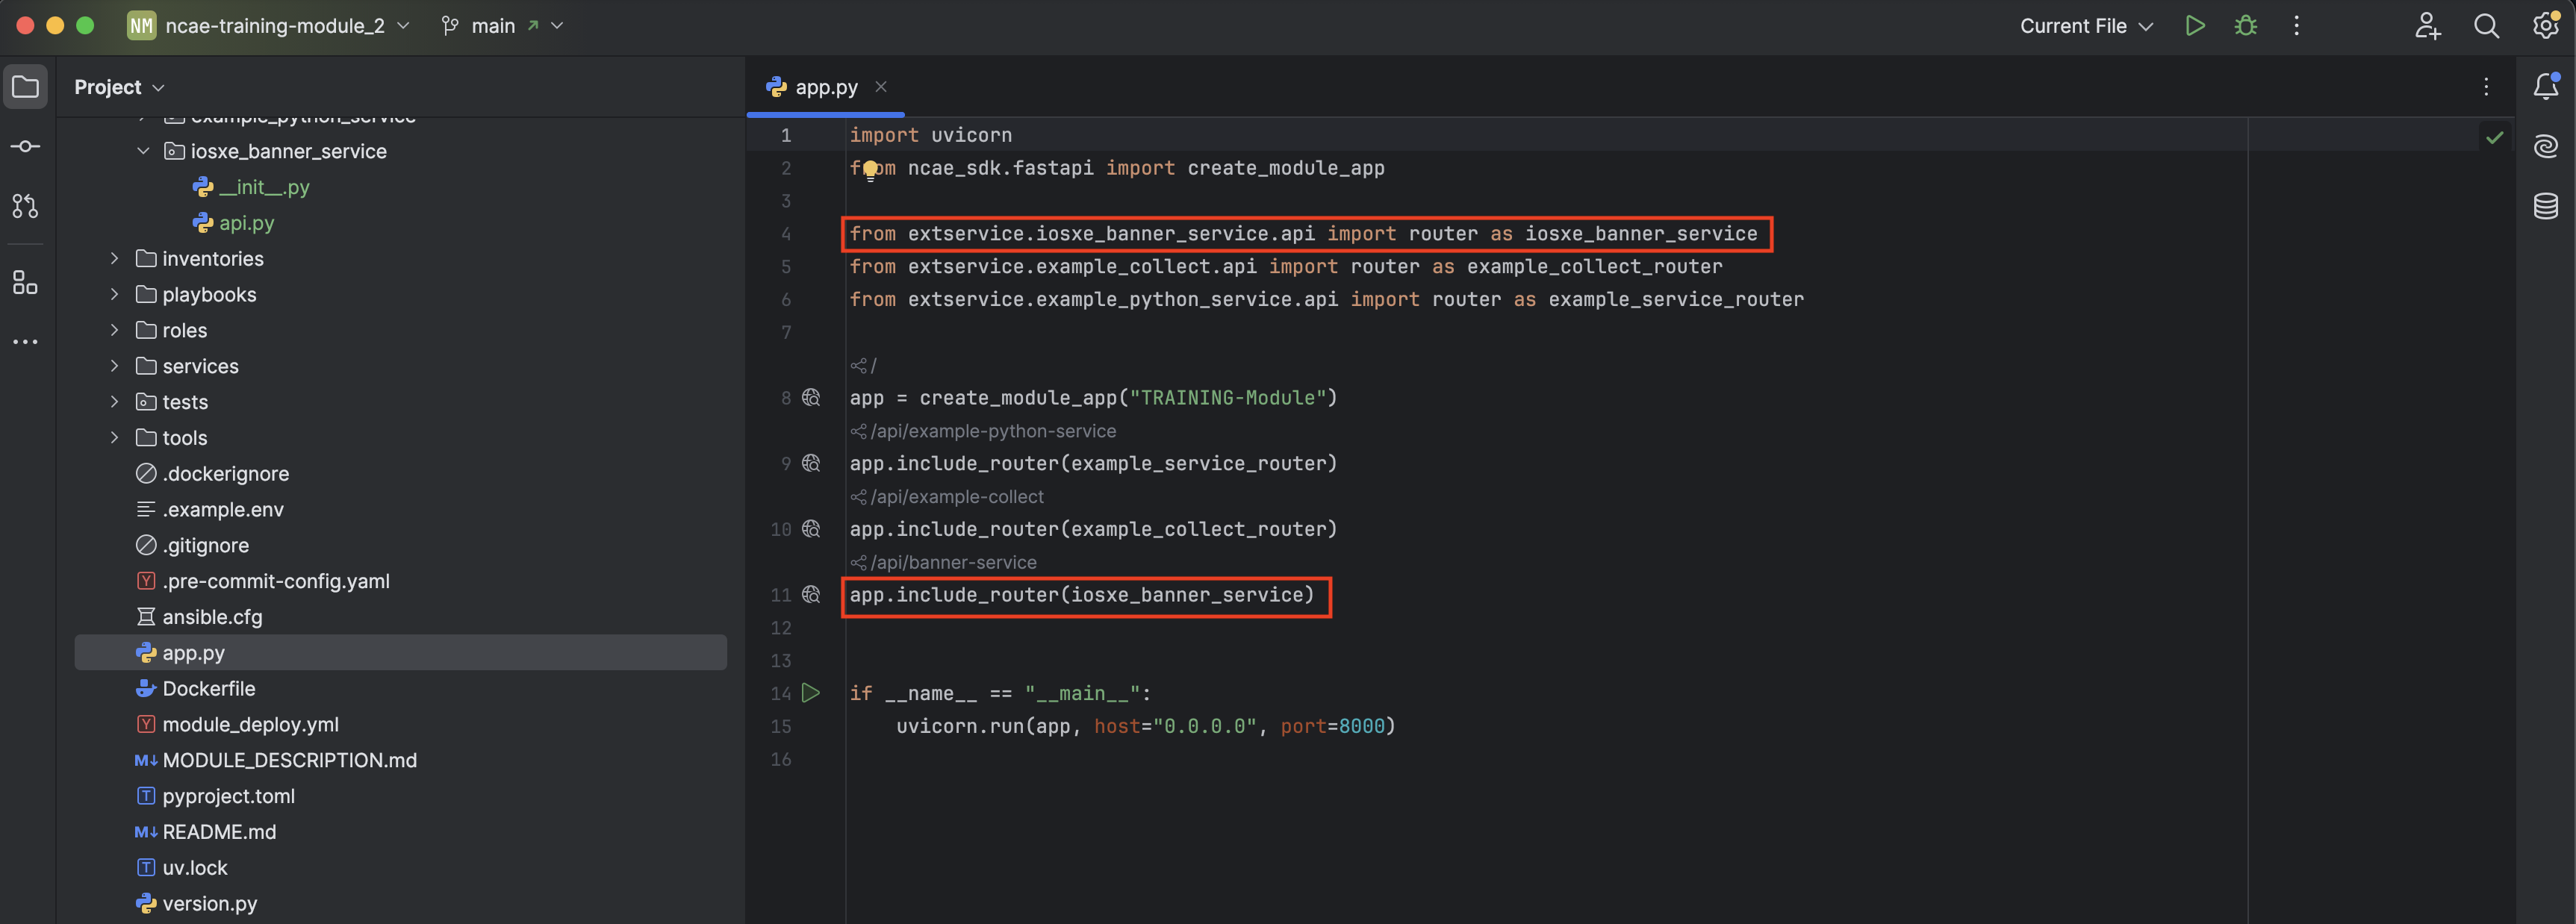Select ansible.cfg file
2576x924 pixels.
(x=198, y=617)
